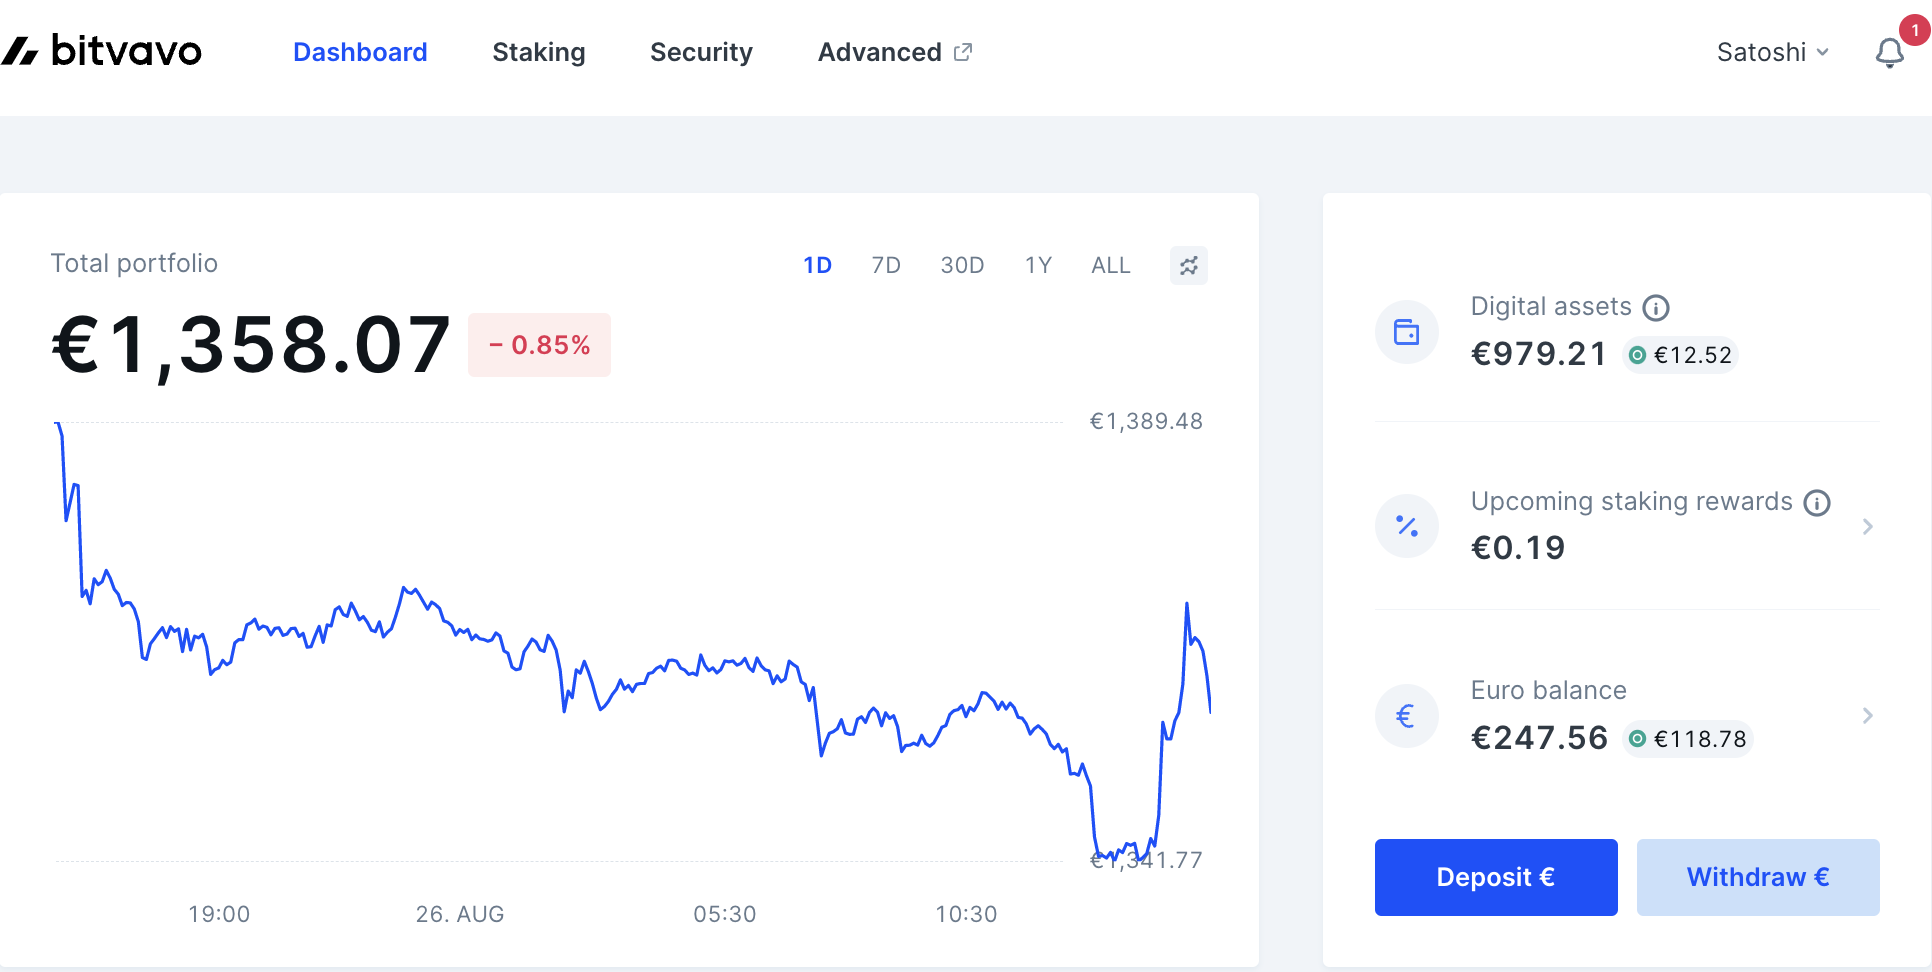Open the Advanced external link
1932x972 pixels.
coord(894,52)
